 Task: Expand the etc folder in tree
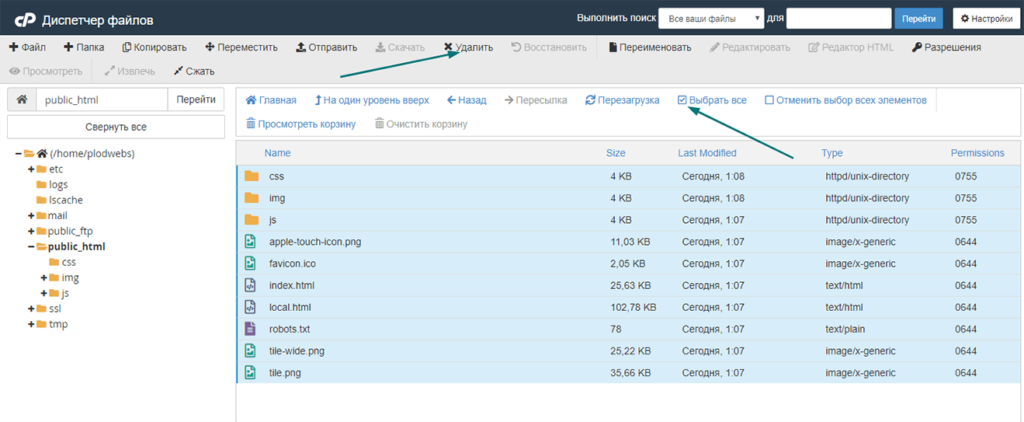tap(31, 169)
